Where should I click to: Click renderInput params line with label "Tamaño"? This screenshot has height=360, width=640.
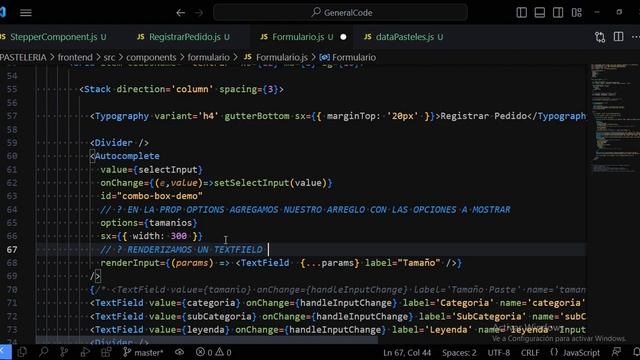click(x=281, y=263)
